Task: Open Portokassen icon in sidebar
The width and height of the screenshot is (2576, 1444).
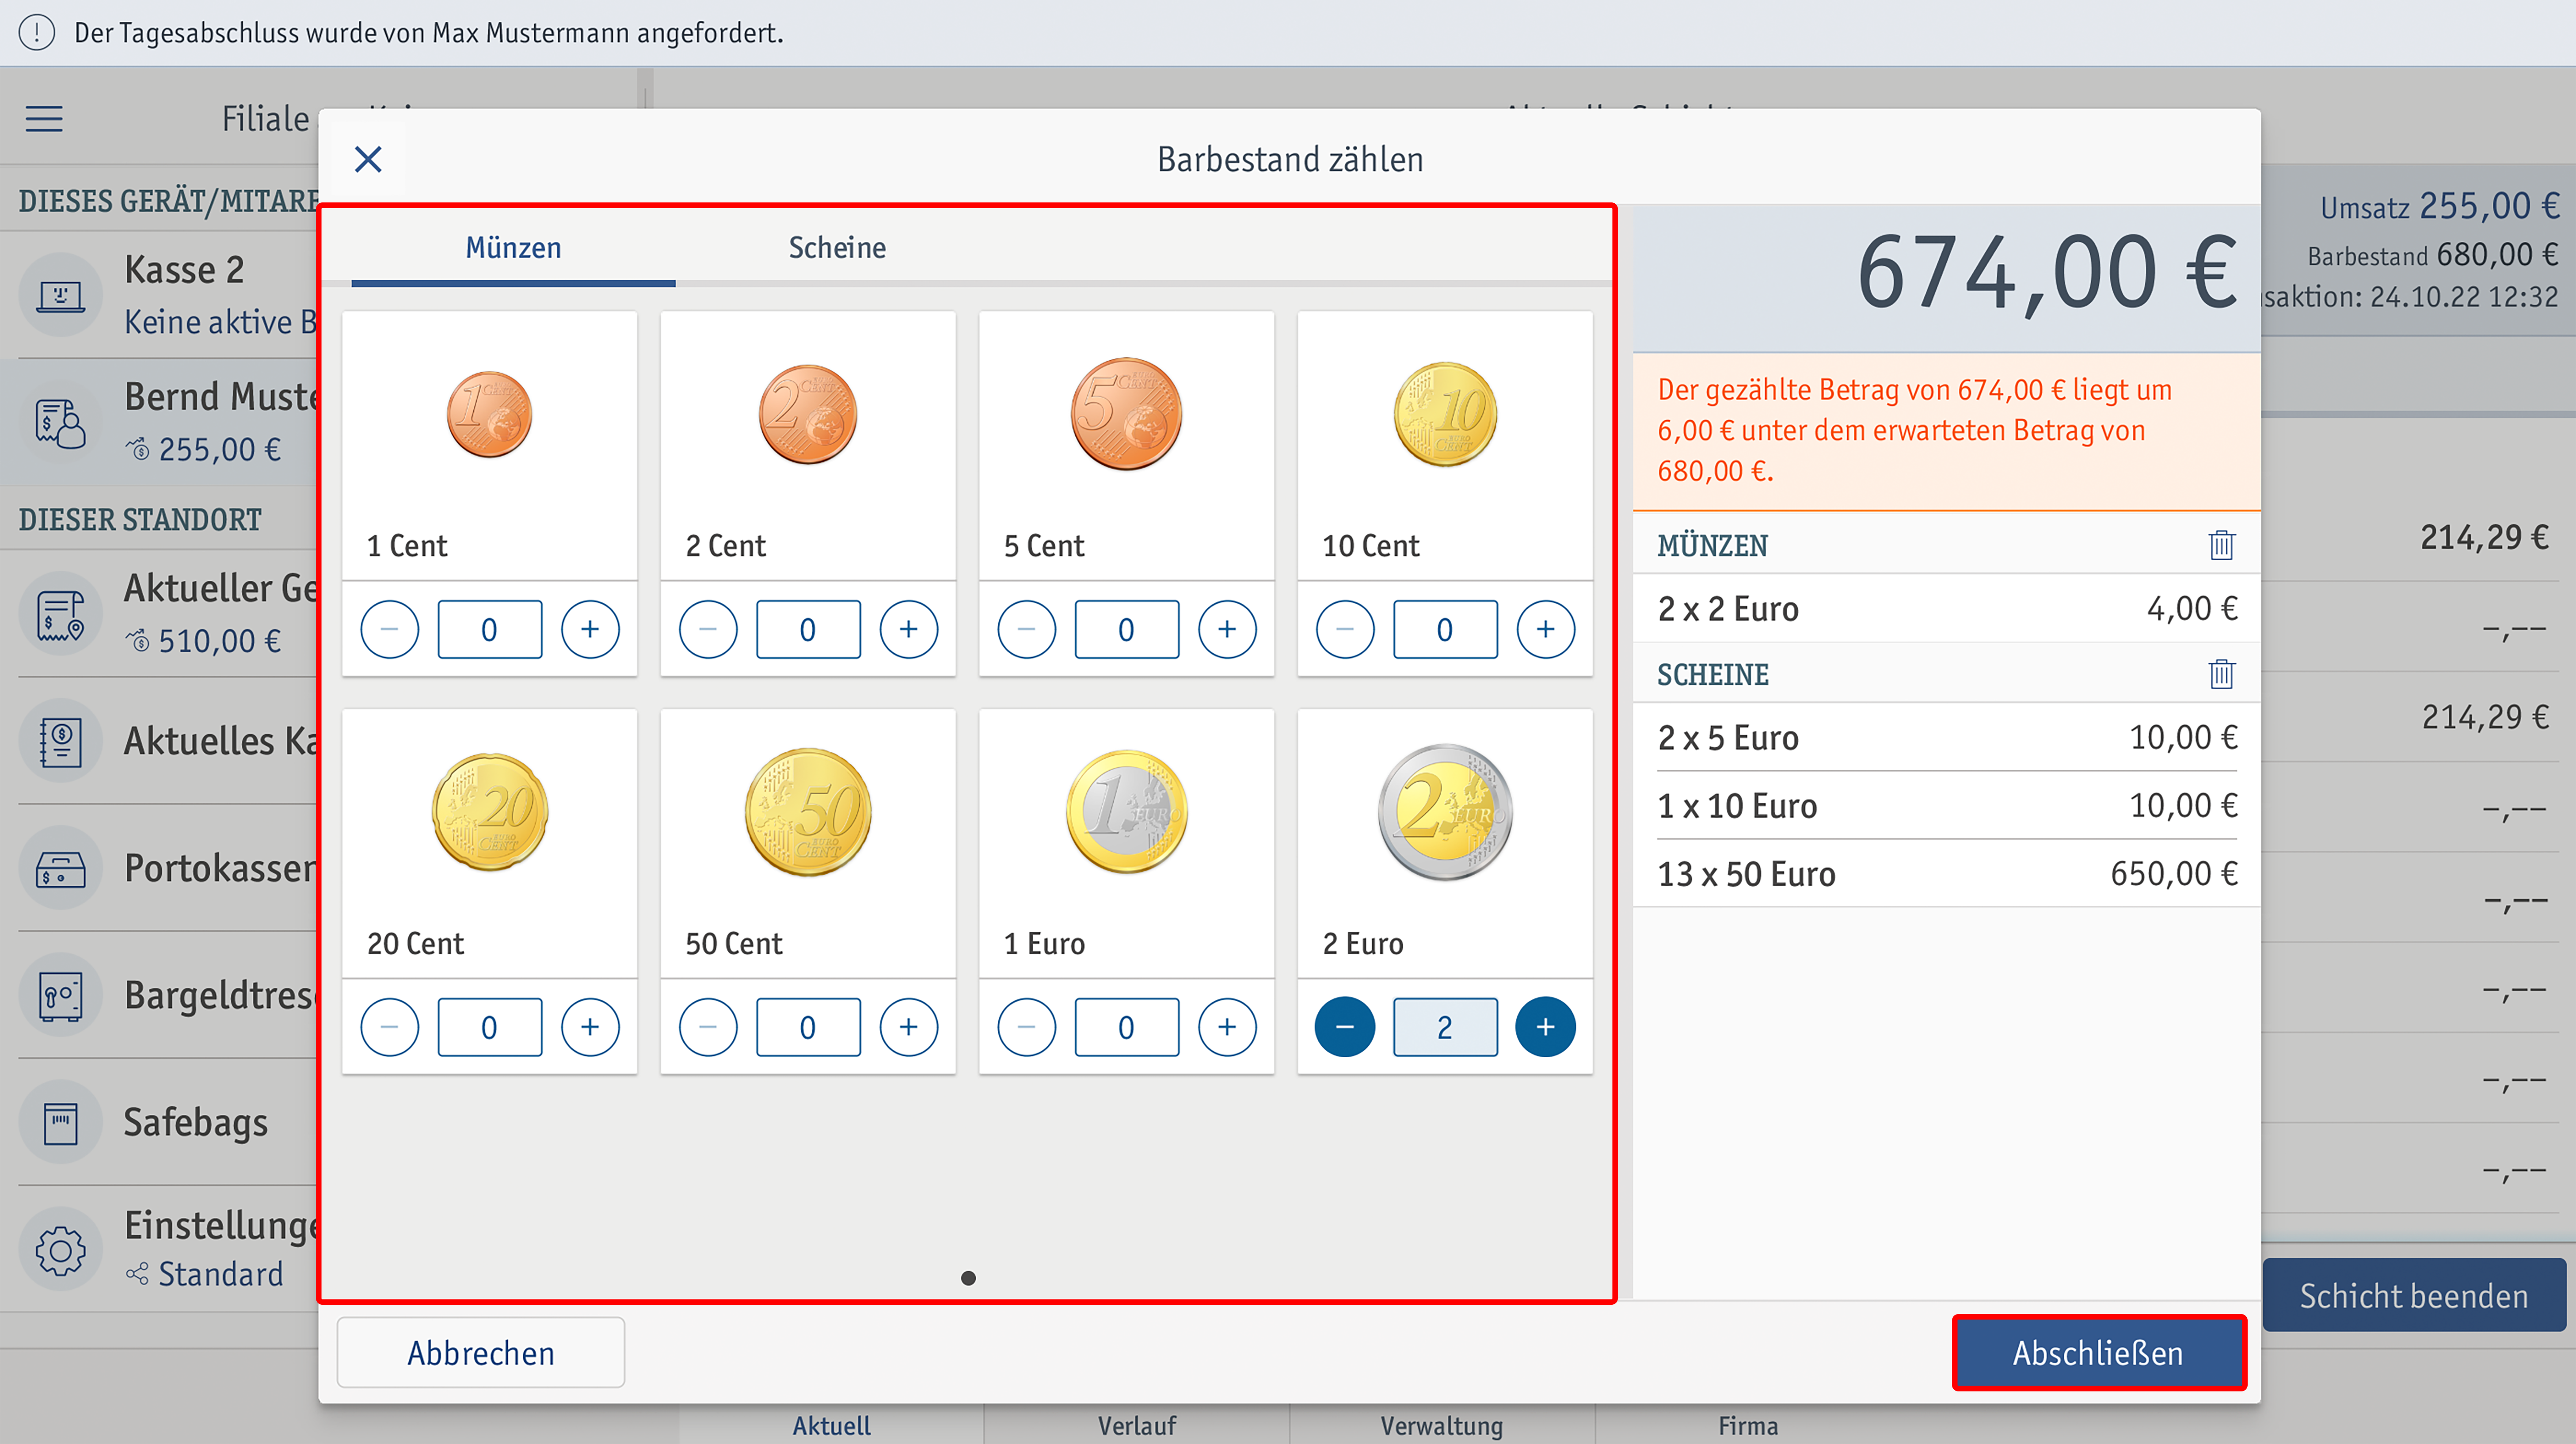Action: pyautogui.click(x=61, y=868)
